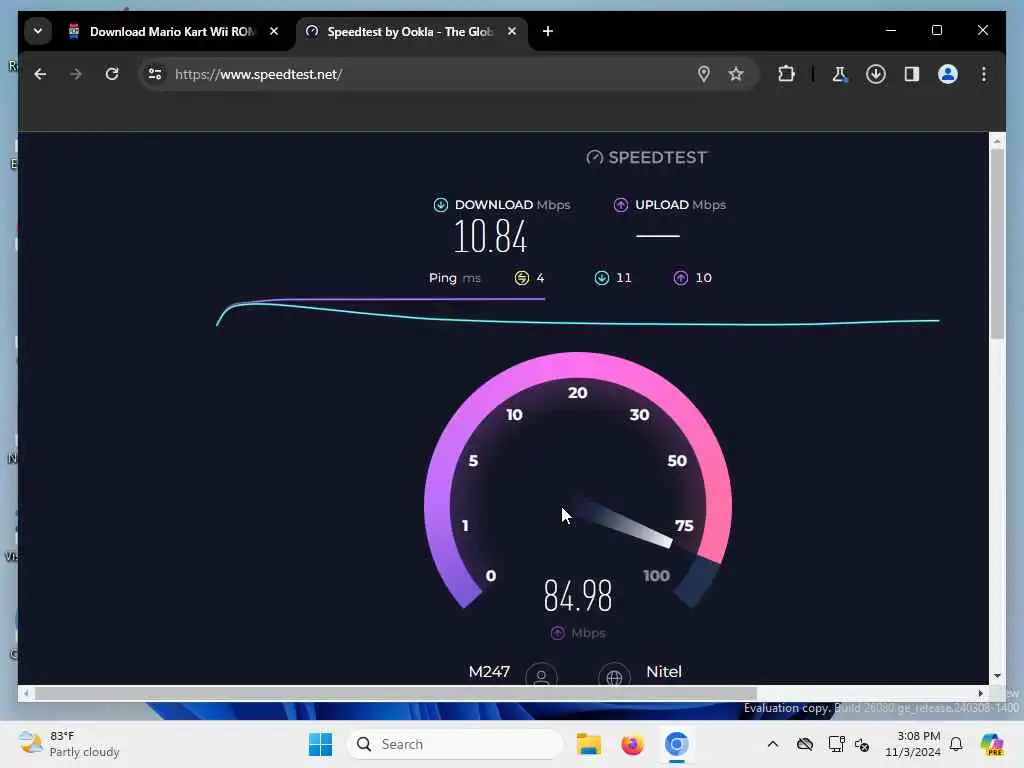
Task: Open the clock and date flyout
Action: pos(912,744)
